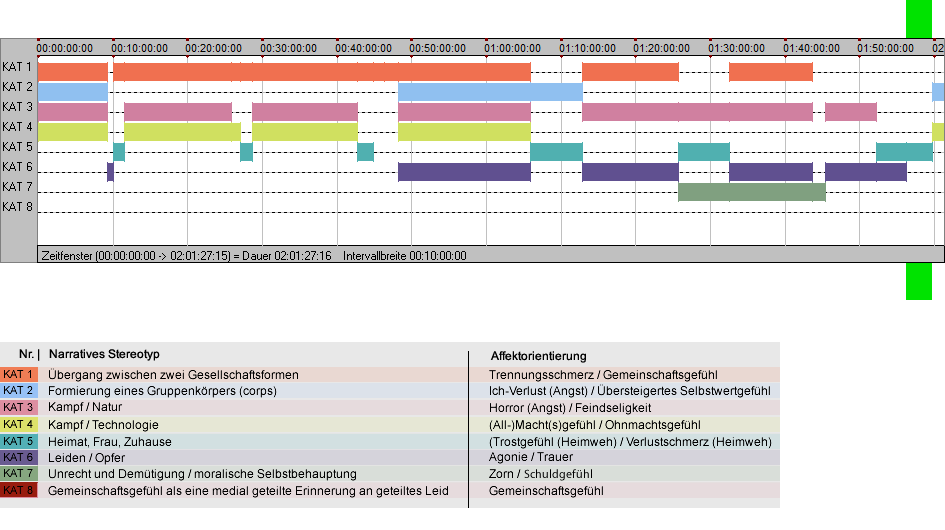Click the 'Kampf / Natur' legend entry
This screenshot has width=945, height=530.
85,407
